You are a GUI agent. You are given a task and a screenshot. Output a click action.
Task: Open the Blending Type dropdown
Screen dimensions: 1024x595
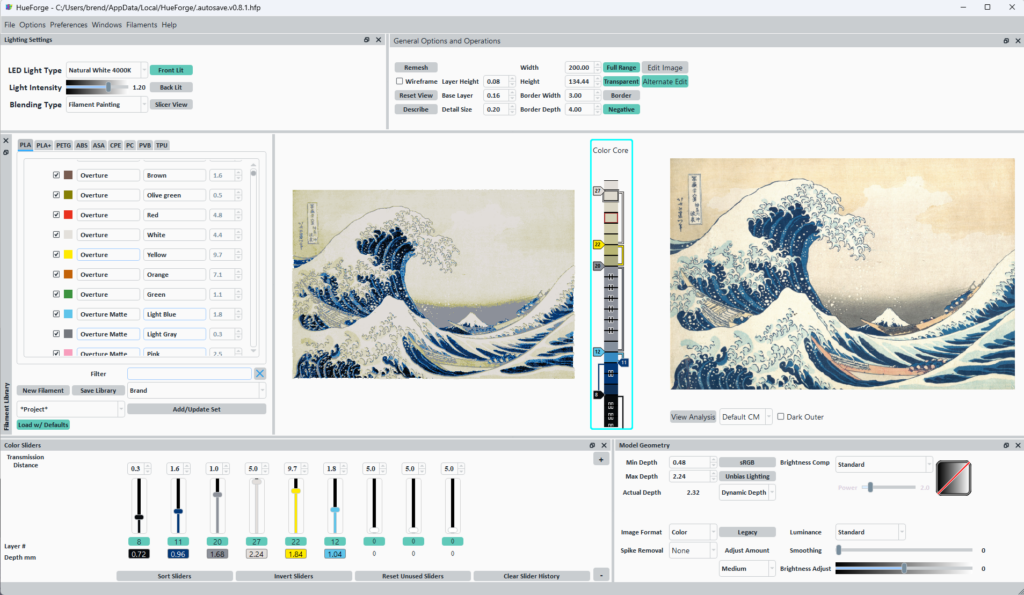tap(107, 105)
